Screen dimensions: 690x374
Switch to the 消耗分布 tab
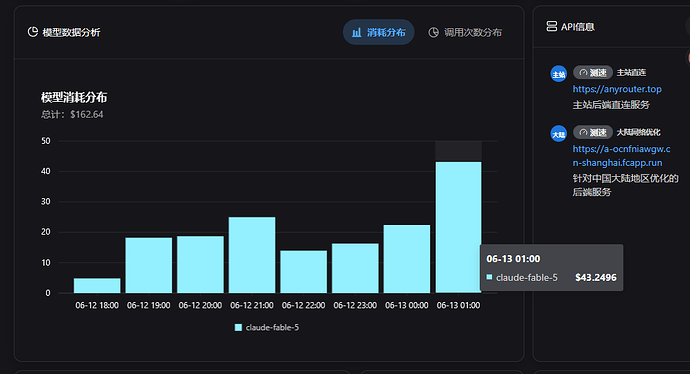pos(378,32)
